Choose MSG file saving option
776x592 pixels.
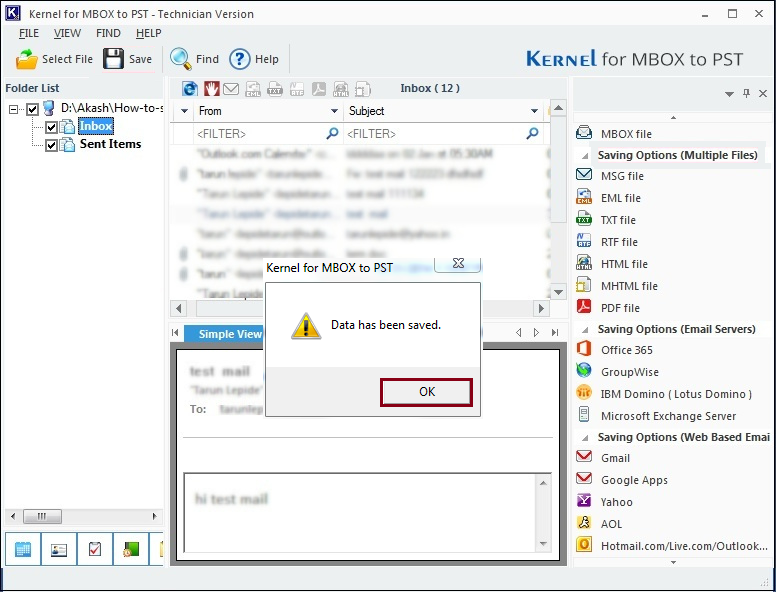coord(622,176)
